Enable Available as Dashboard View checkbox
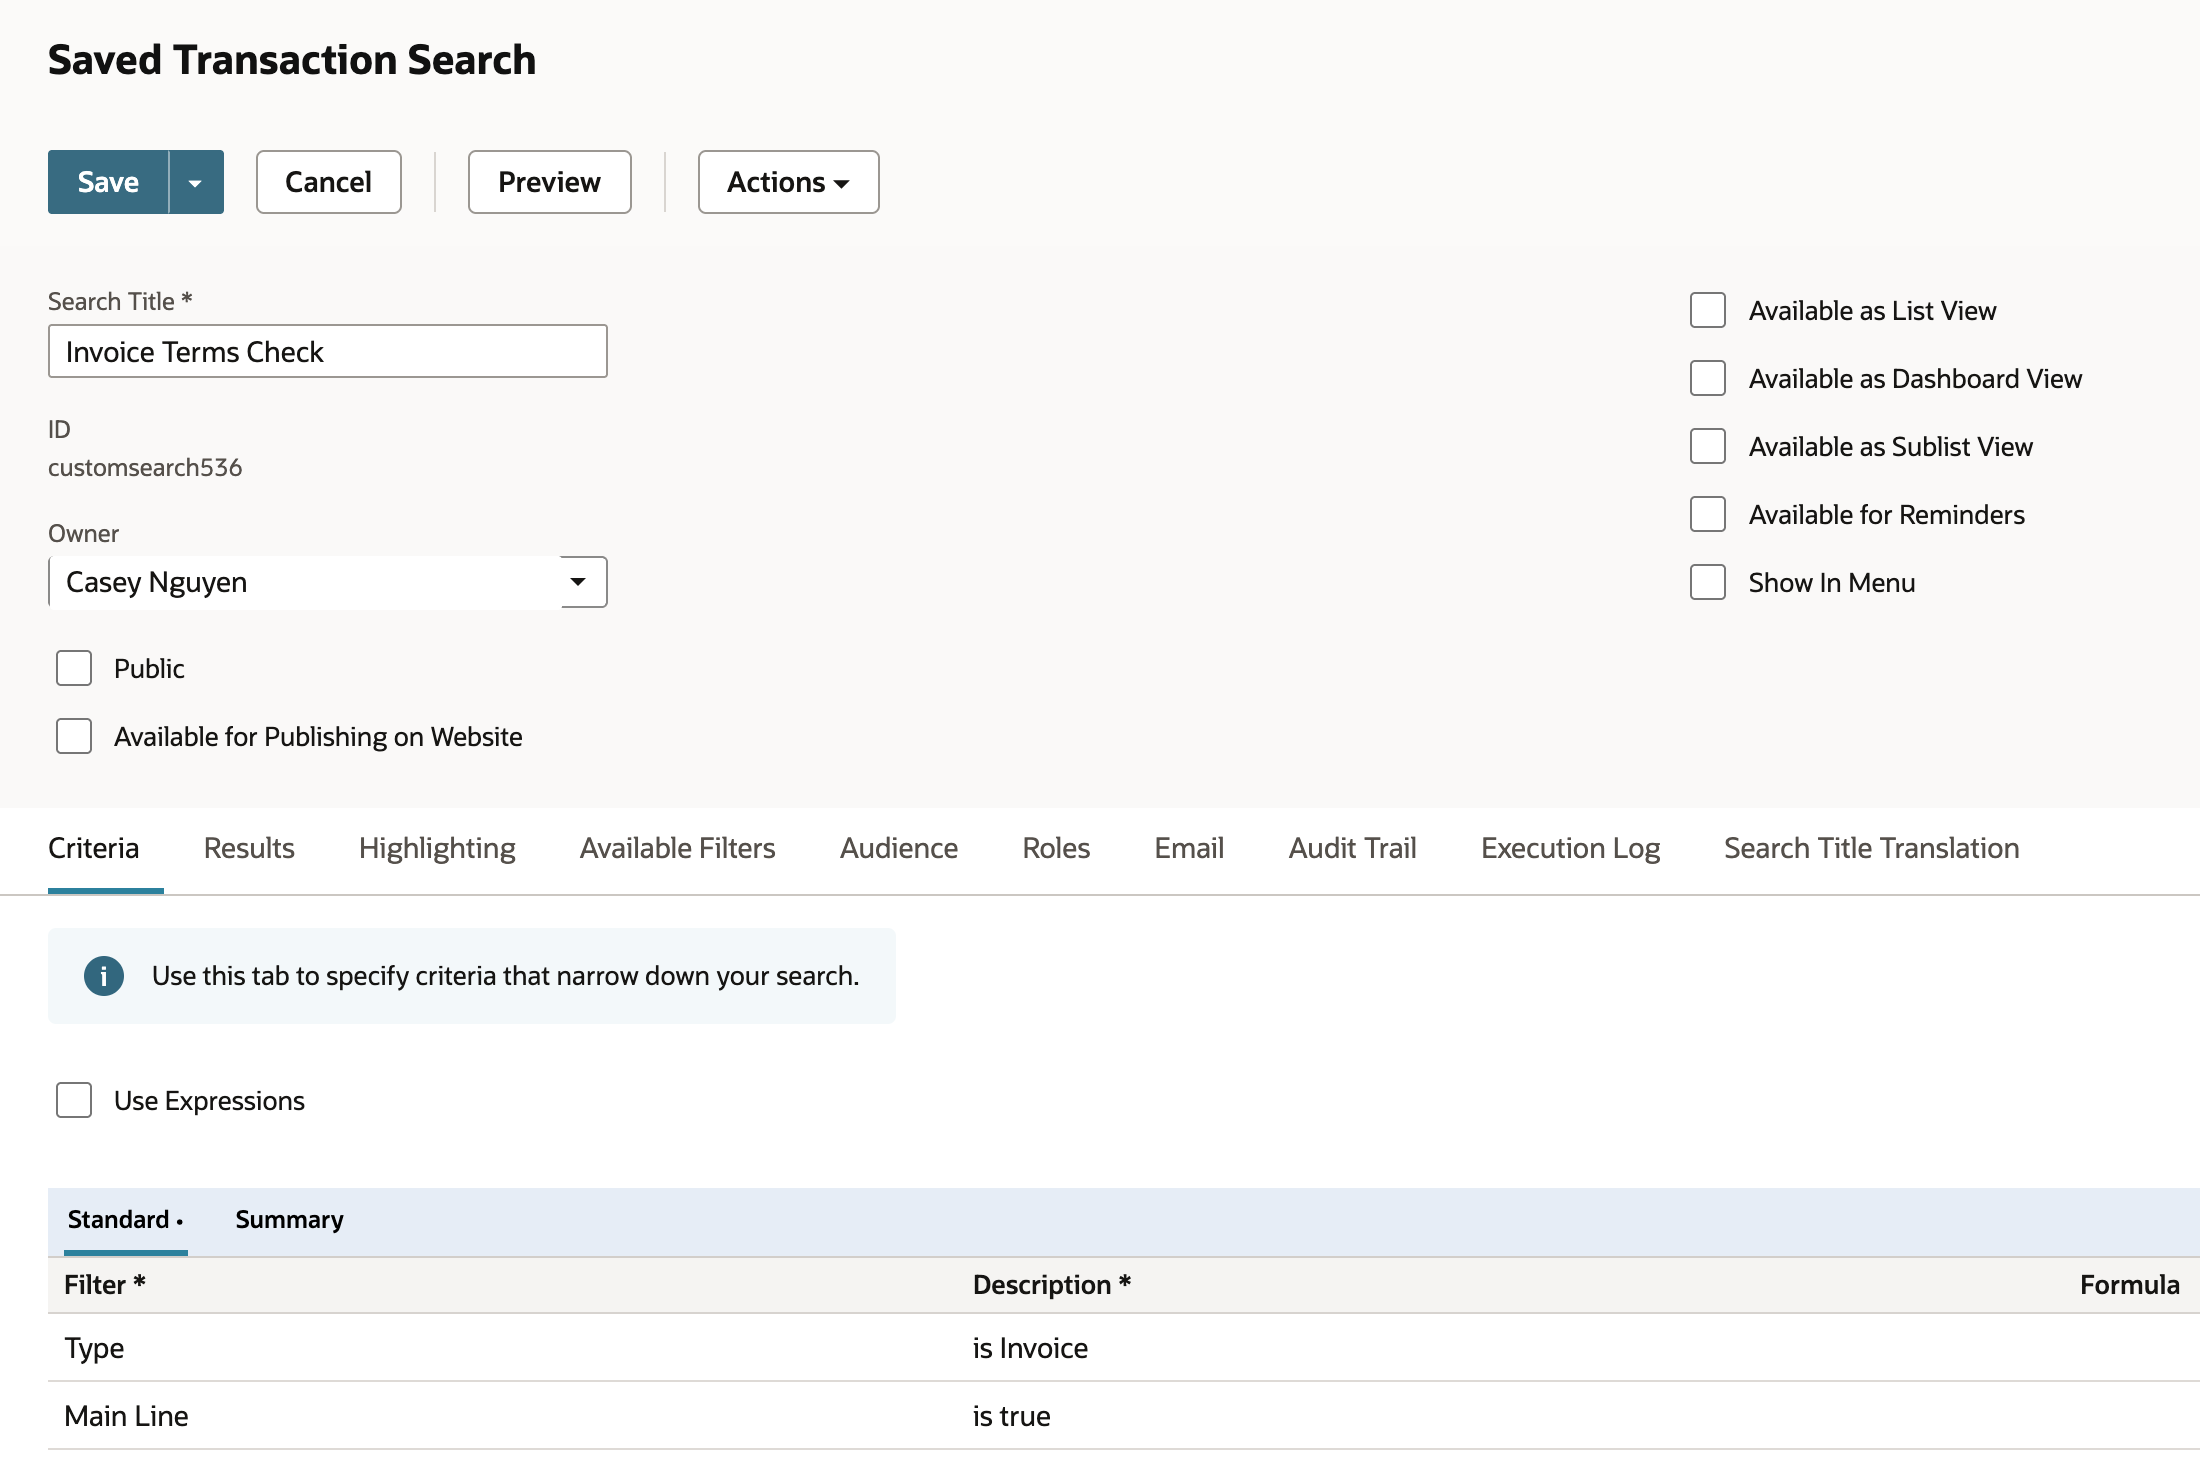Image resolution: width=2200 pixels, height=1460 pixels. tap(1708, 378)
